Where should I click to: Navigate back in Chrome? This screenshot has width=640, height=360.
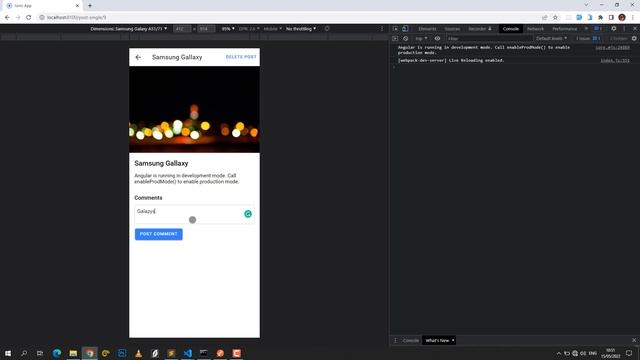[x=7, y=18]
